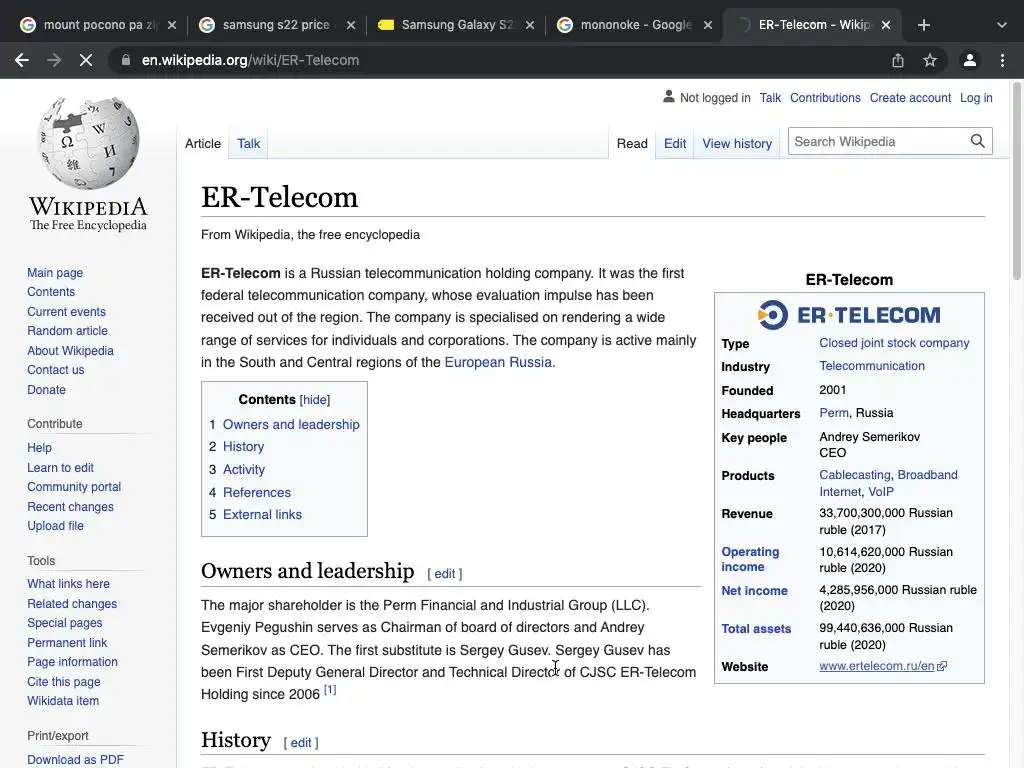Go back with the browser back arrow

22,60
